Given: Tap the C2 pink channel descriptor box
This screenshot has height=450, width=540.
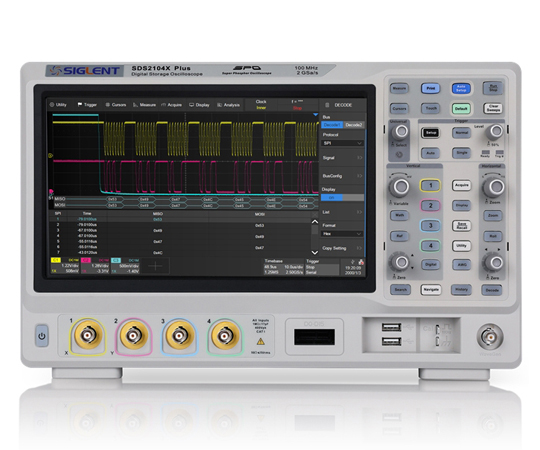Looking at the screenshot, I should pos(95,266).
